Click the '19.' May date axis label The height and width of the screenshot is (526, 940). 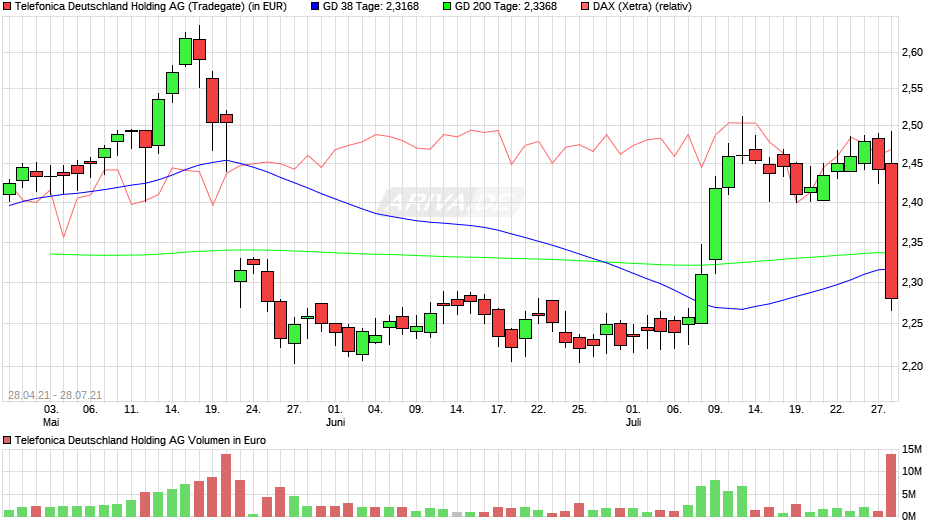pos(212,410)
